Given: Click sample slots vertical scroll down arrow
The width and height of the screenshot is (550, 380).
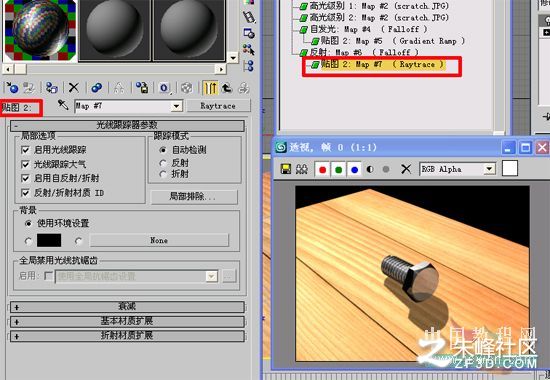Looking at the screenshot, I should point(233,57).
